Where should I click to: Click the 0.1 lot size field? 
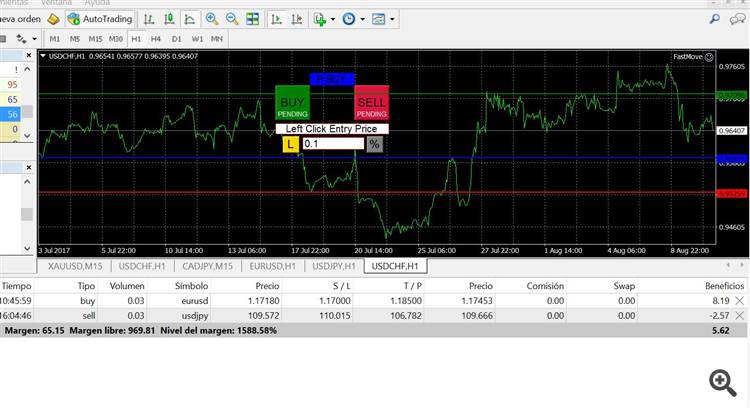[333, 144]
